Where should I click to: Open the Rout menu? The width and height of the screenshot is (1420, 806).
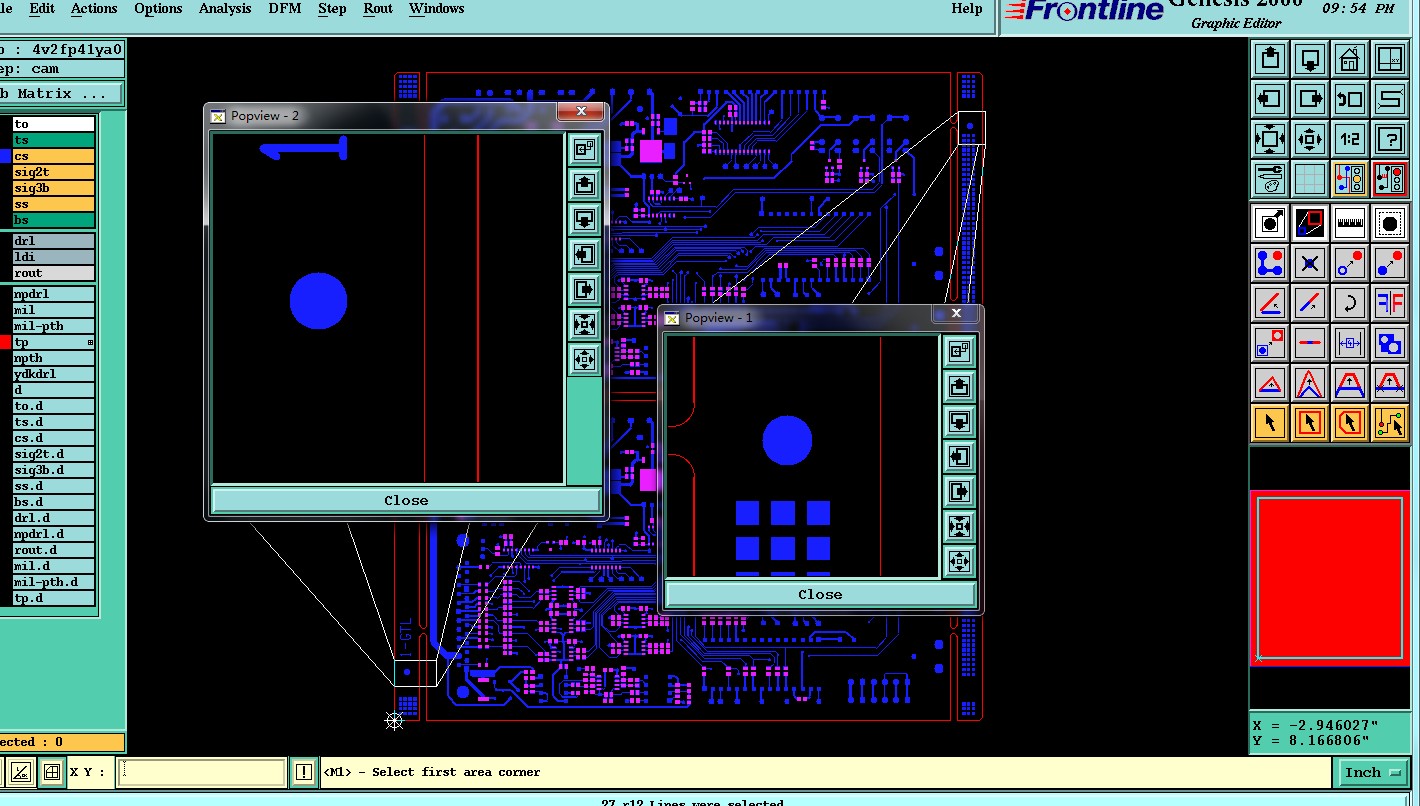pyautogui.click(x=378, y=9)
